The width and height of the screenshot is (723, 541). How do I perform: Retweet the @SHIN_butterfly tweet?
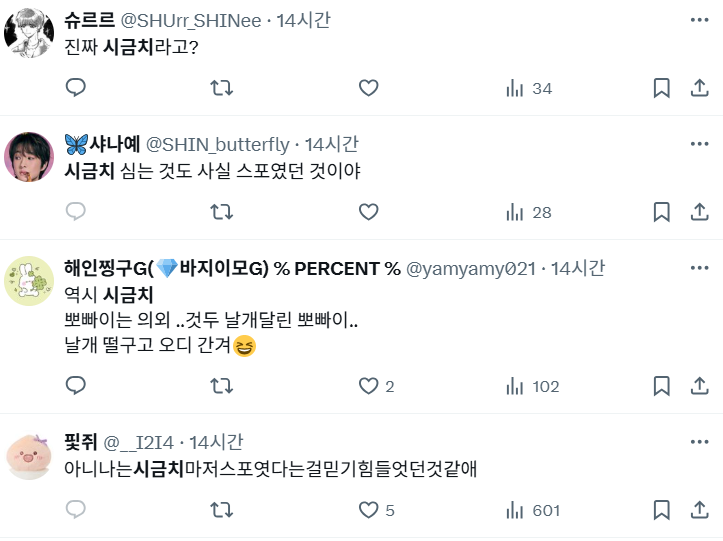[x=222, y=211]
